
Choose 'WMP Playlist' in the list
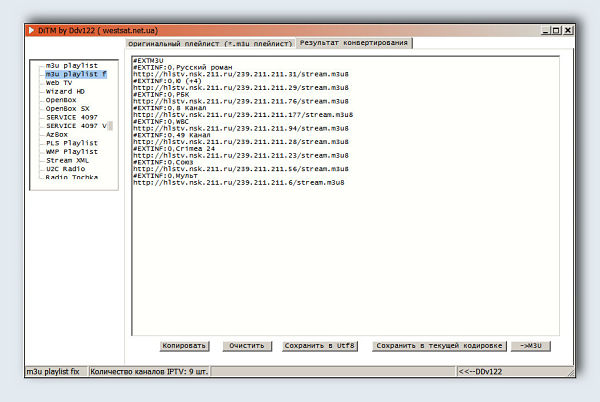pos(71,151)
